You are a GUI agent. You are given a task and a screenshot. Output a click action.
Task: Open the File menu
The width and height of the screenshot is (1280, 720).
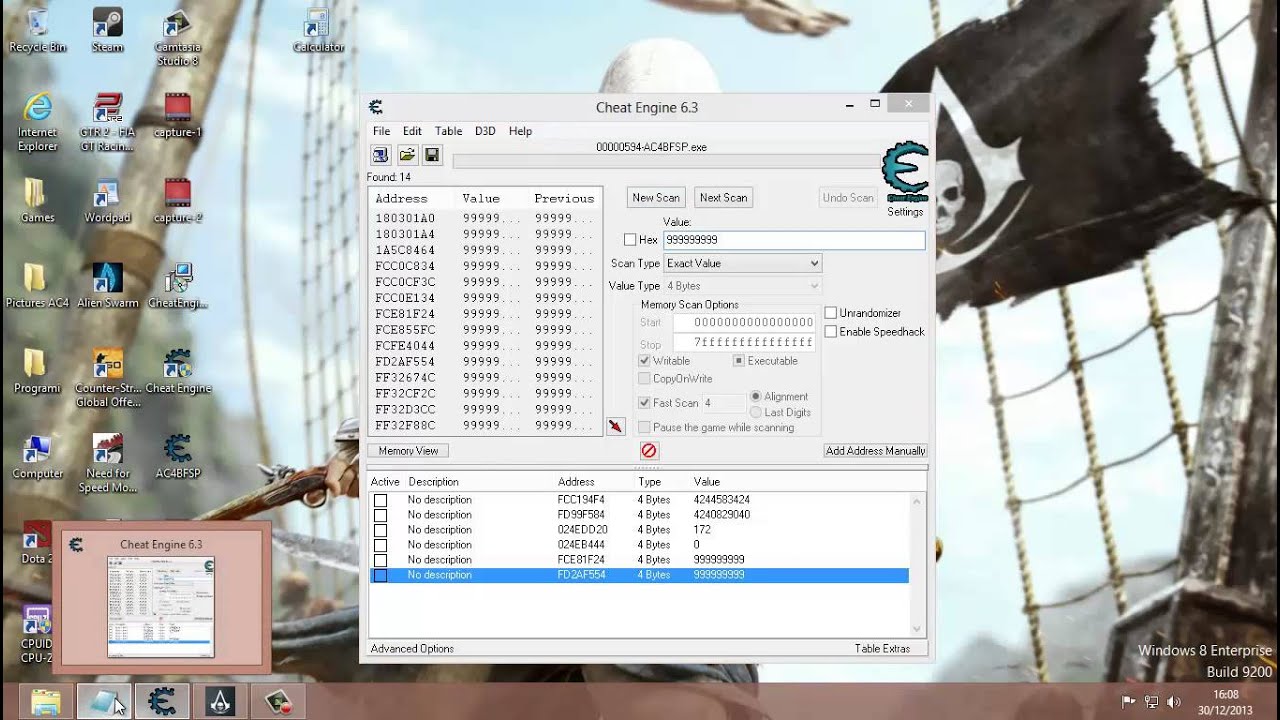381,131
